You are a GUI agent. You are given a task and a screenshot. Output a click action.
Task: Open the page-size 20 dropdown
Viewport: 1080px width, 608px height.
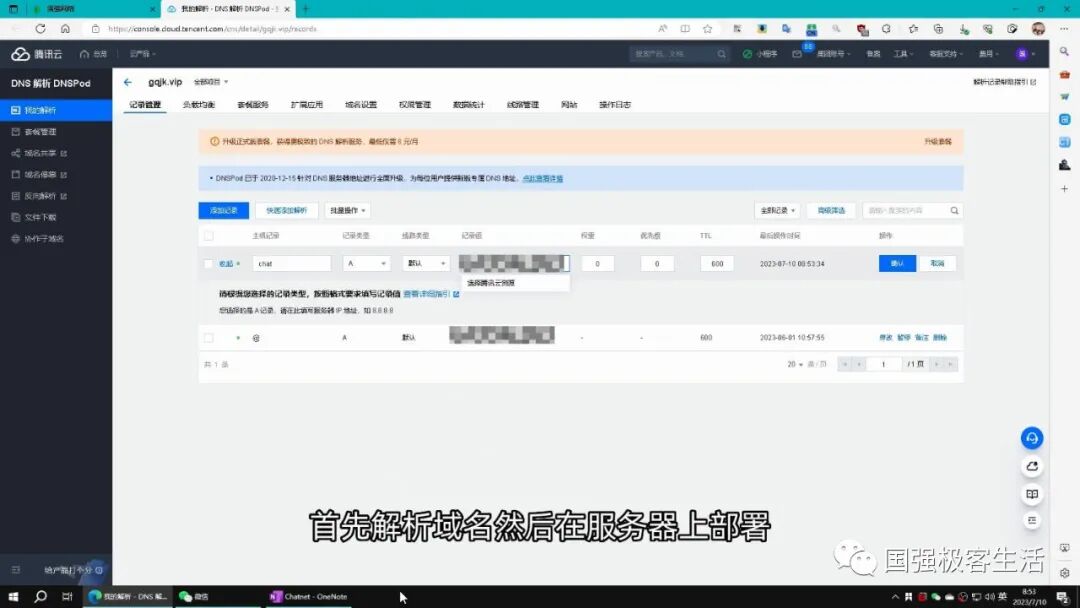795,364
